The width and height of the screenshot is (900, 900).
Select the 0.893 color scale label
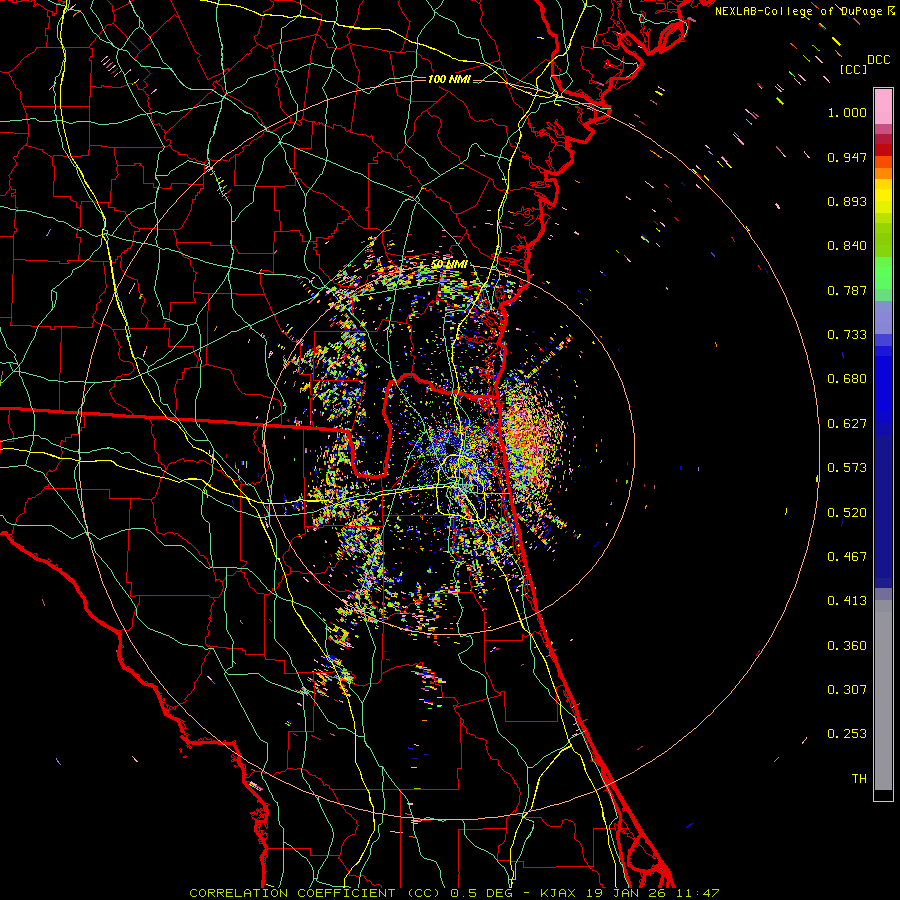point(847,201)
